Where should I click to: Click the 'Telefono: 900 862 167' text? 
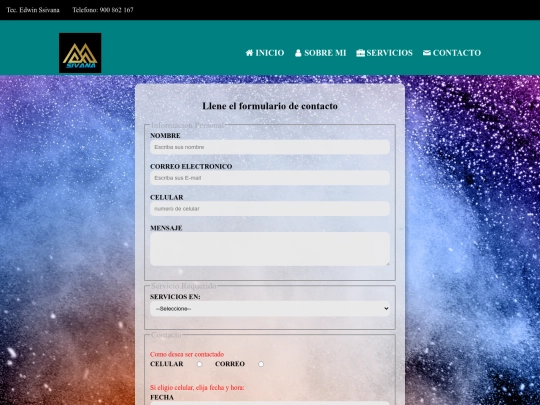pos(103,10)
